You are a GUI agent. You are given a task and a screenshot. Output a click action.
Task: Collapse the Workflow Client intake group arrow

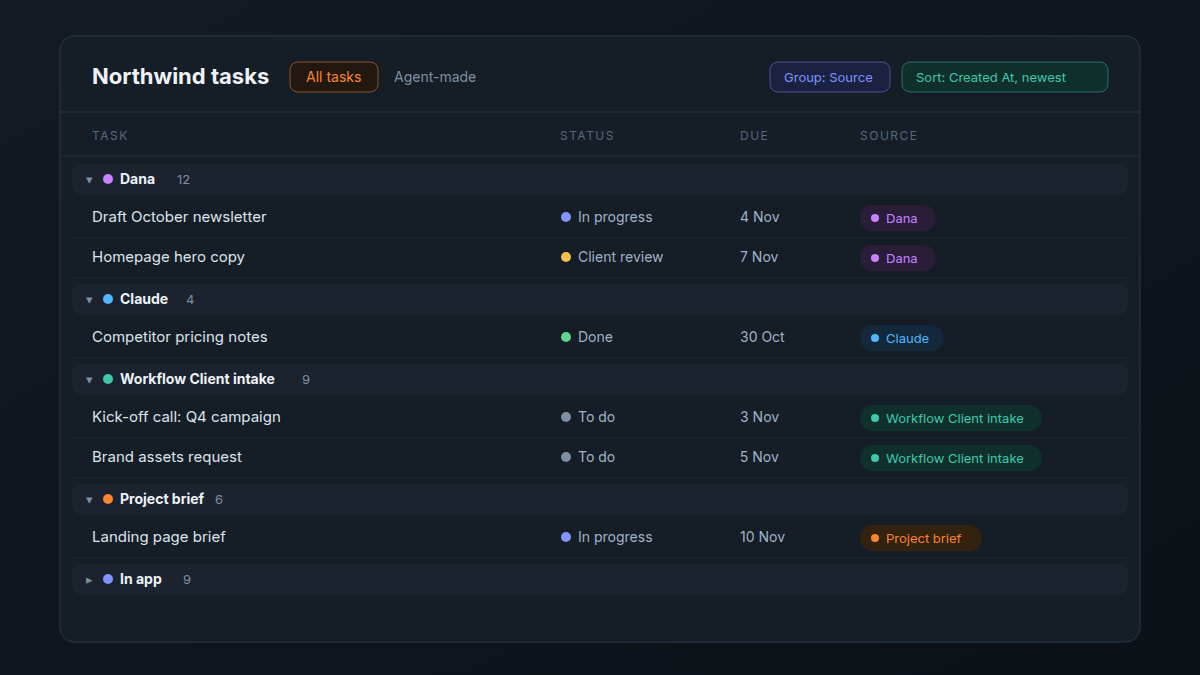[x=89, y=380]
